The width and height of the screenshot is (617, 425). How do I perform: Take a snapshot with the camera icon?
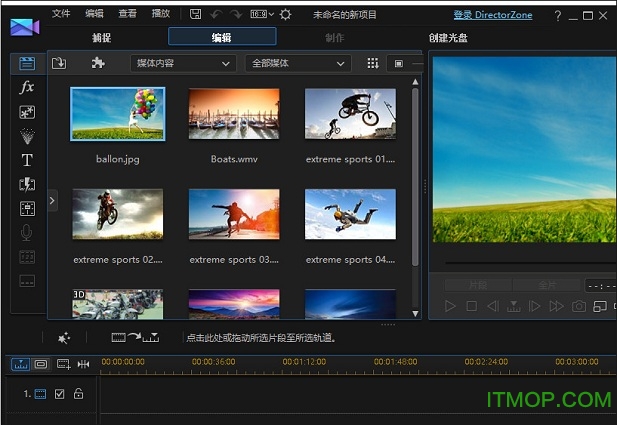[578, 306]
